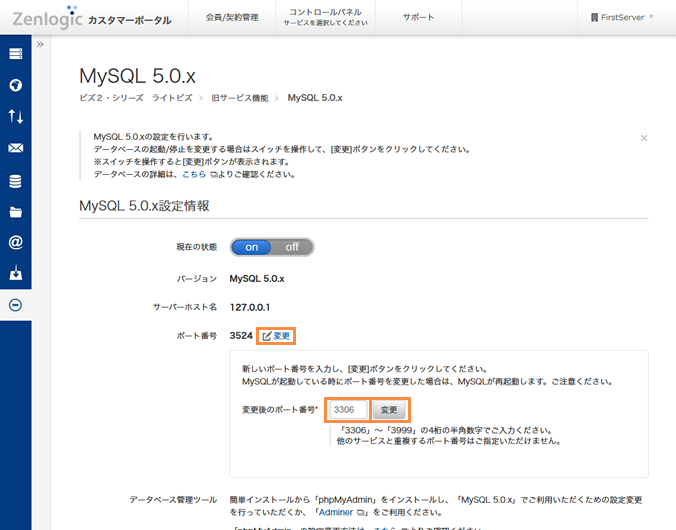Click MySQL 5.0.x breadcrumb text
The image size is (676, 530).
pos(315,98)
